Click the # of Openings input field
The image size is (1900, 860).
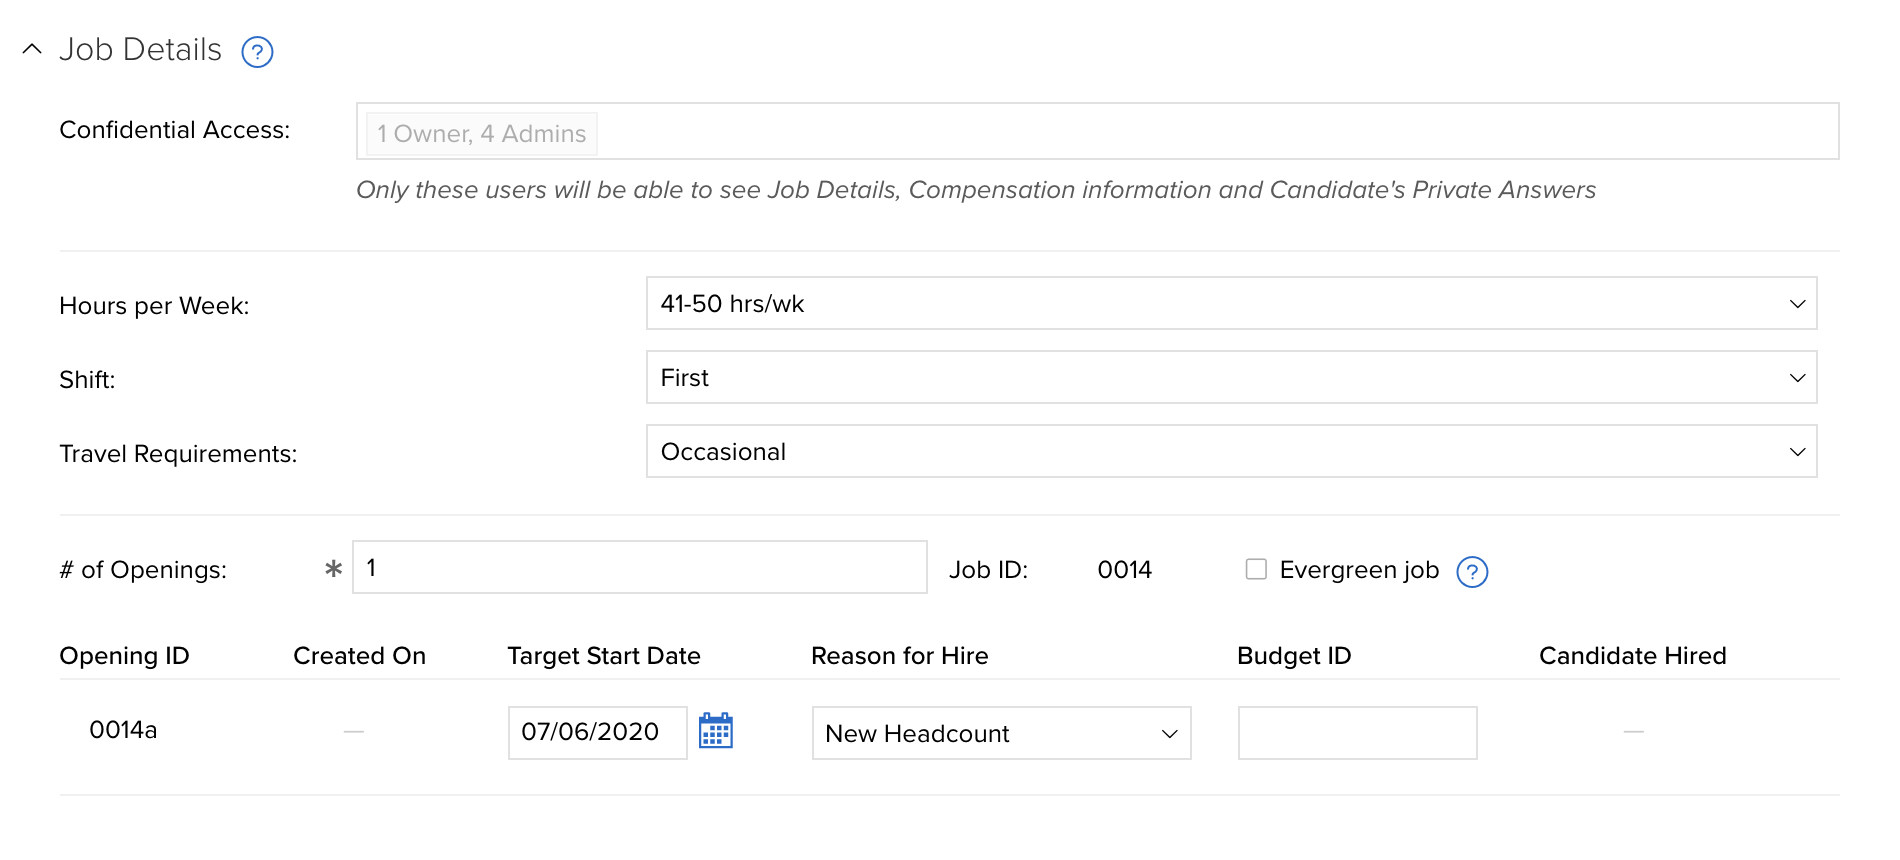point(640,567)
